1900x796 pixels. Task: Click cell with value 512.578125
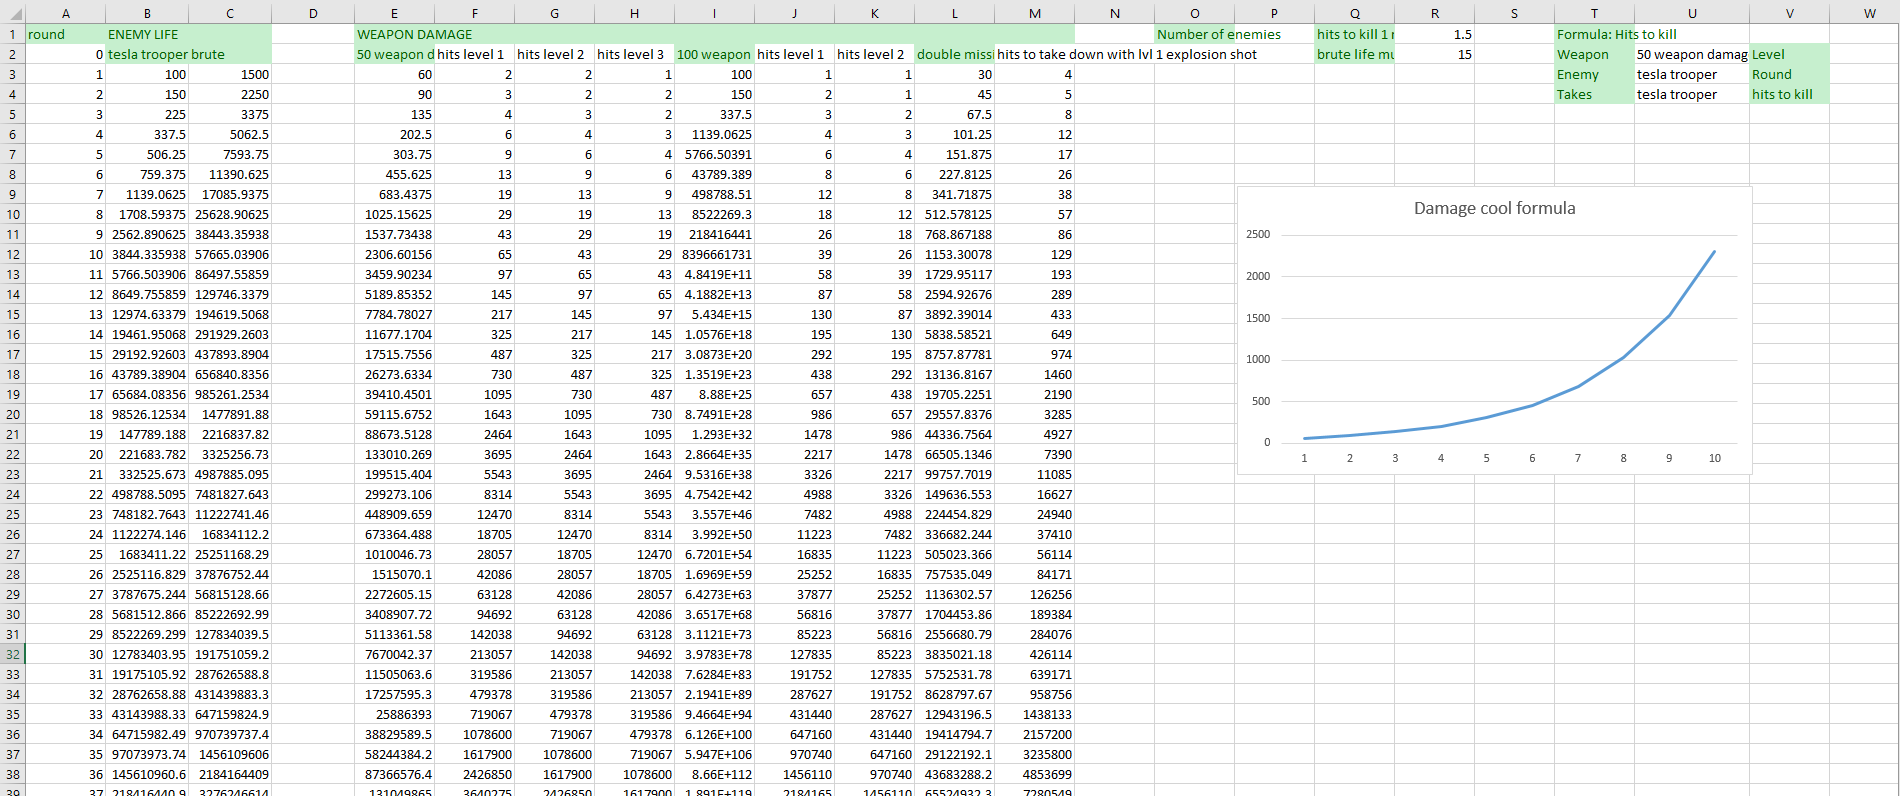954,214
